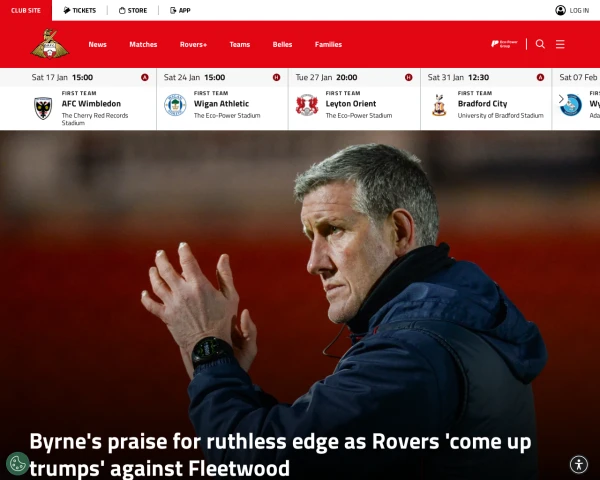Image resolution: width=600 pixels, height=480 pixels.
Task: Click the Doncaster Rovers club crest logo
Action: coord(50,44)
